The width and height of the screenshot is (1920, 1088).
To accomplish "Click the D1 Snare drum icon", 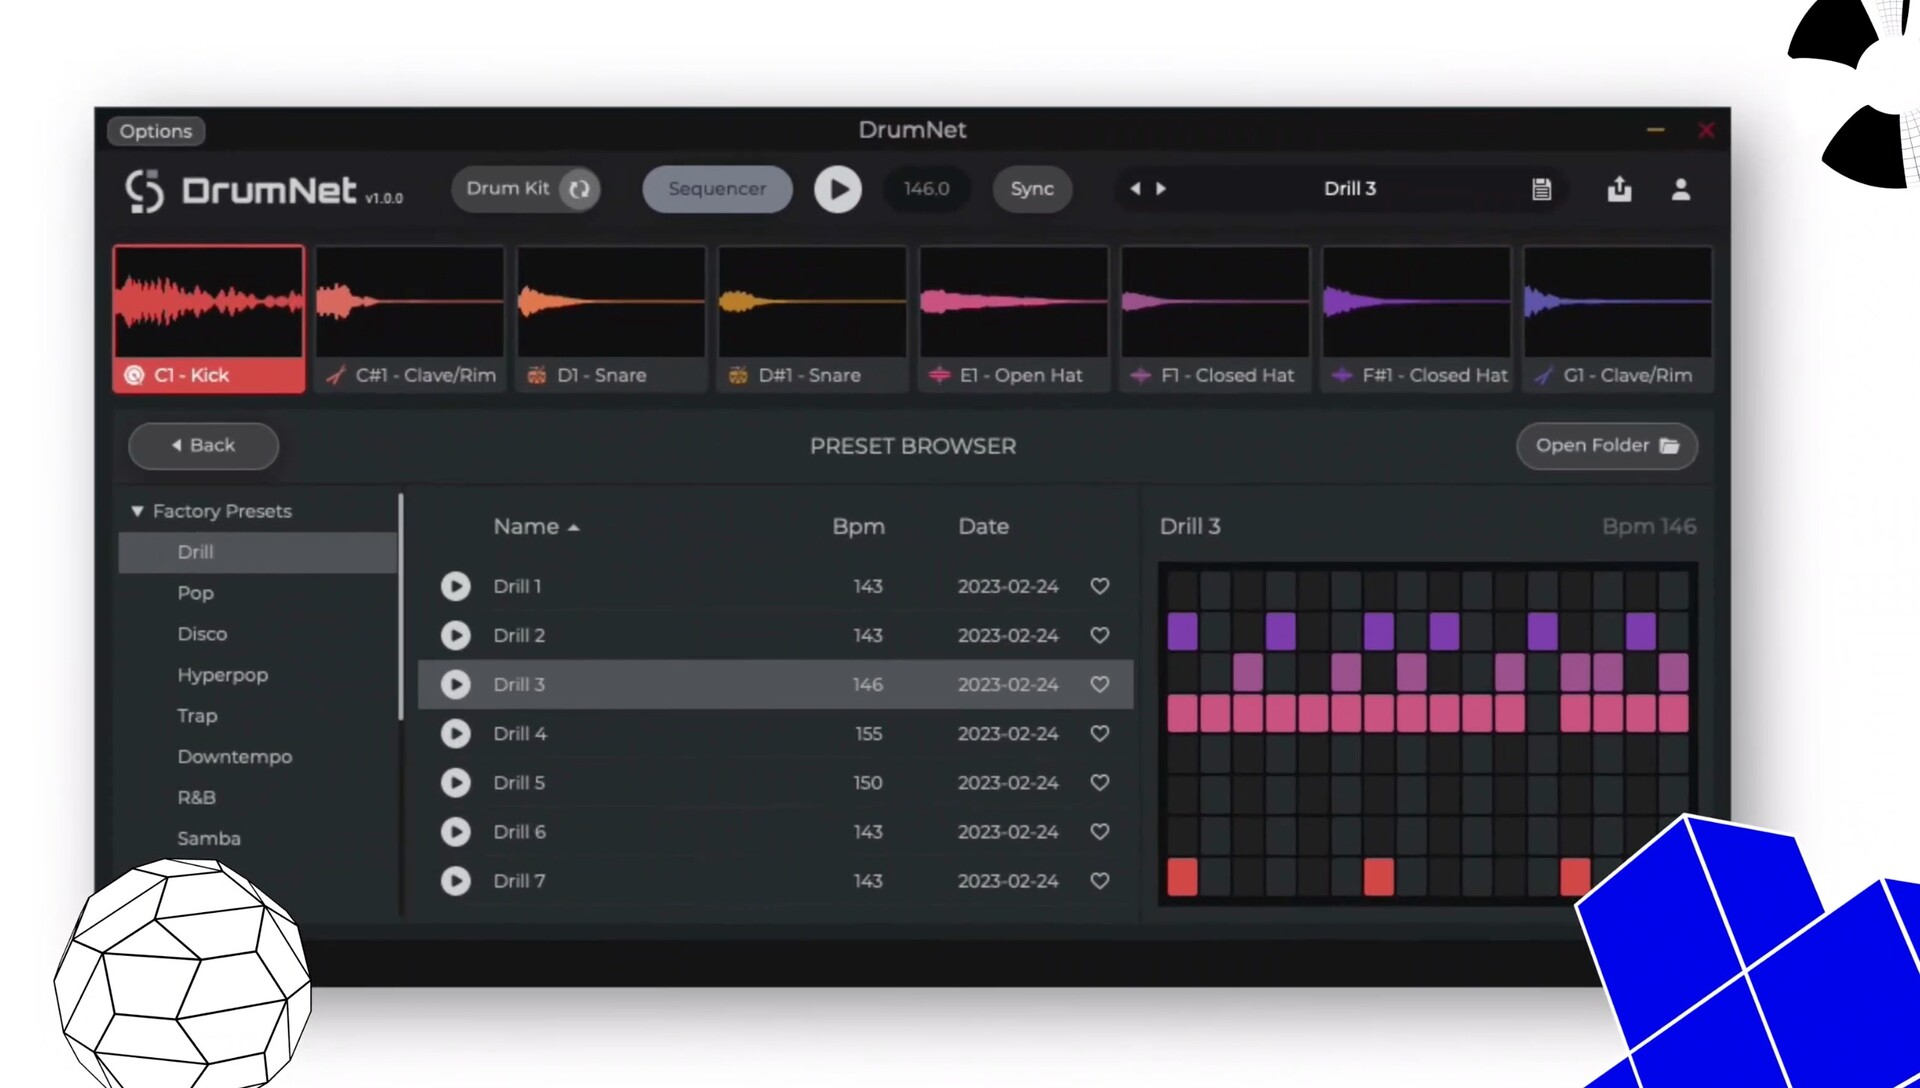I will pos(537,375).
